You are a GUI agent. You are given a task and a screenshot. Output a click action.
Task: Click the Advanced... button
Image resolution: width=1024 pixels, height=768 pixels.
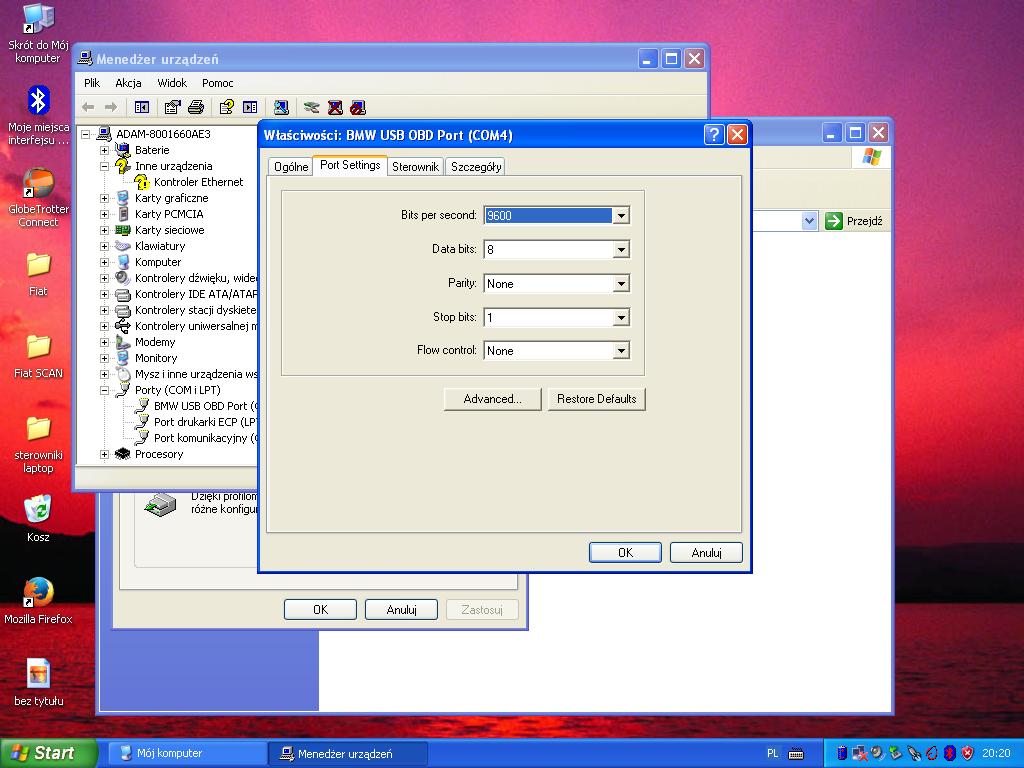[x=492, y=399]
